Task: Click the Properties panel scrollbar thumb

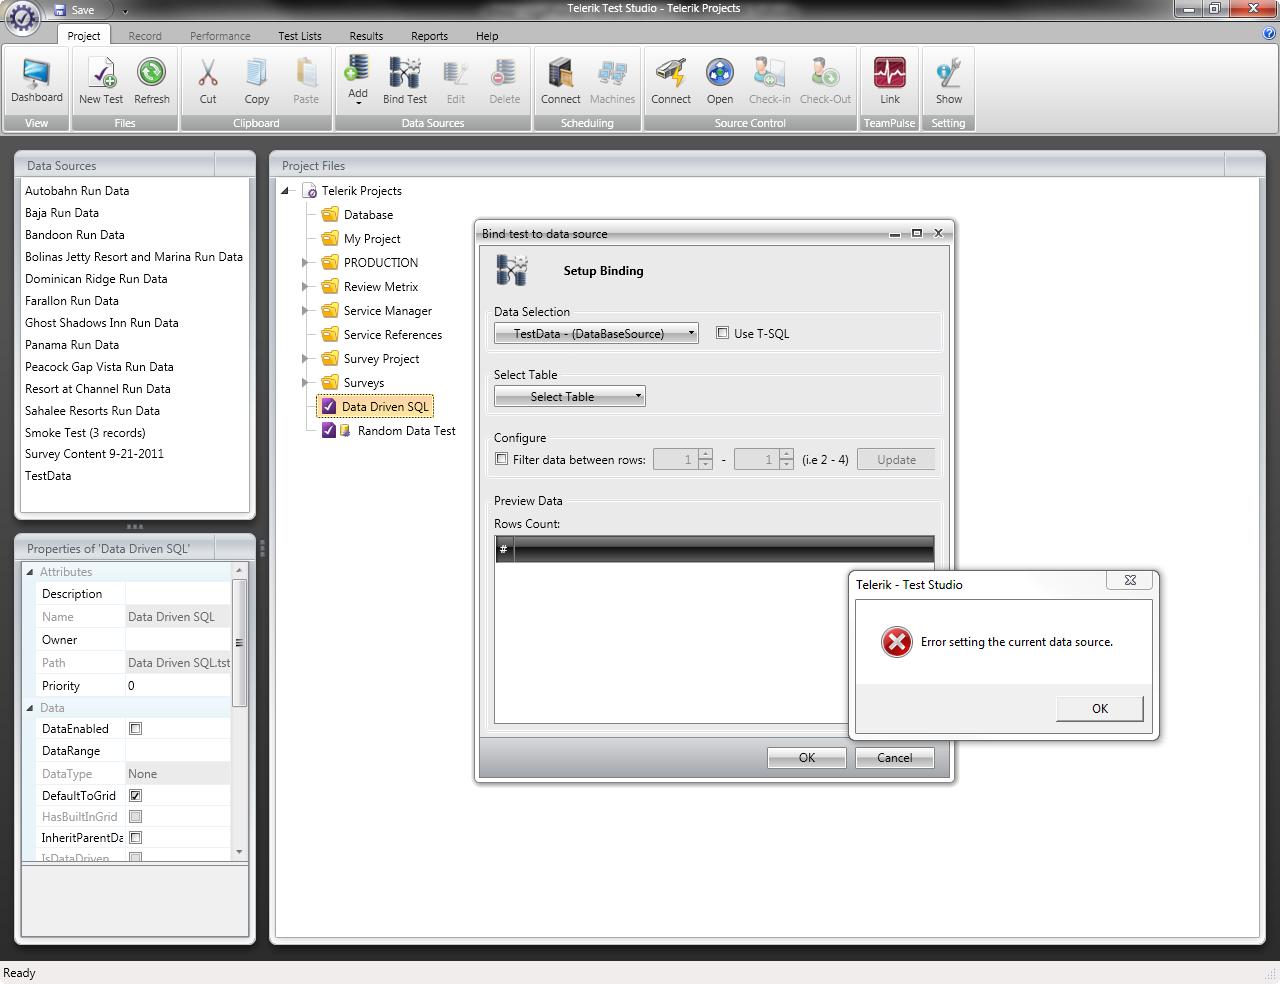Action: [239, 642]
